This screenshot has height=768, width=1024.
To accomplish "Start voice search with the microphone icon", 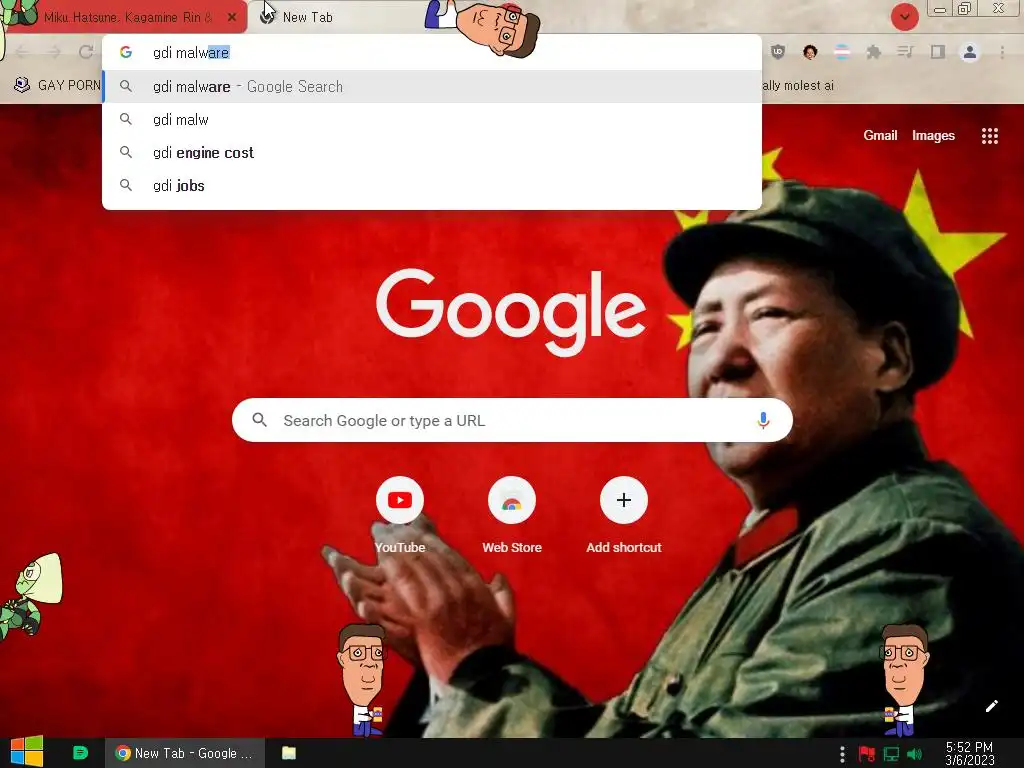I will point(763,420).
